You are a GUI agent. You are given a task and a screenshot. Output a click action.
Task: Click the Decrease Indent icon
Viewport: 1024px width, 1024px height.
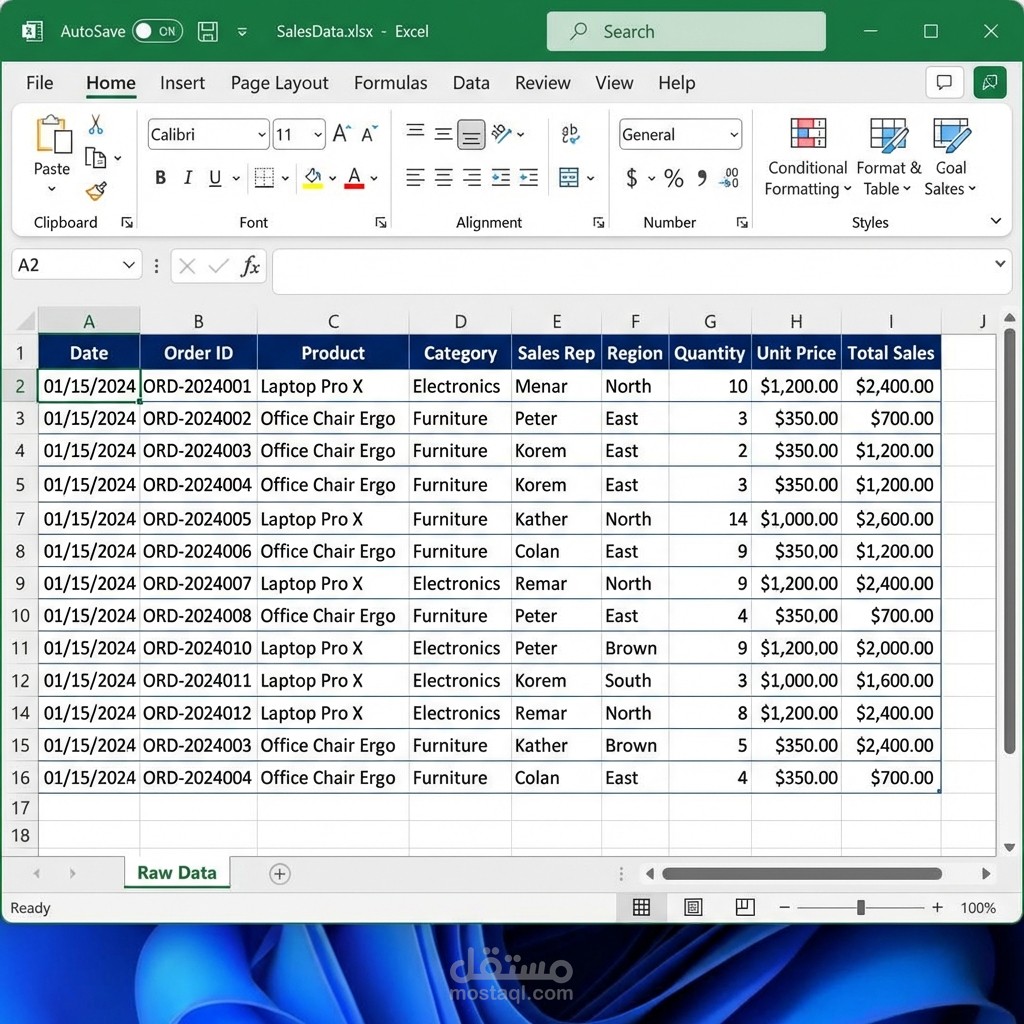[501, 178]
